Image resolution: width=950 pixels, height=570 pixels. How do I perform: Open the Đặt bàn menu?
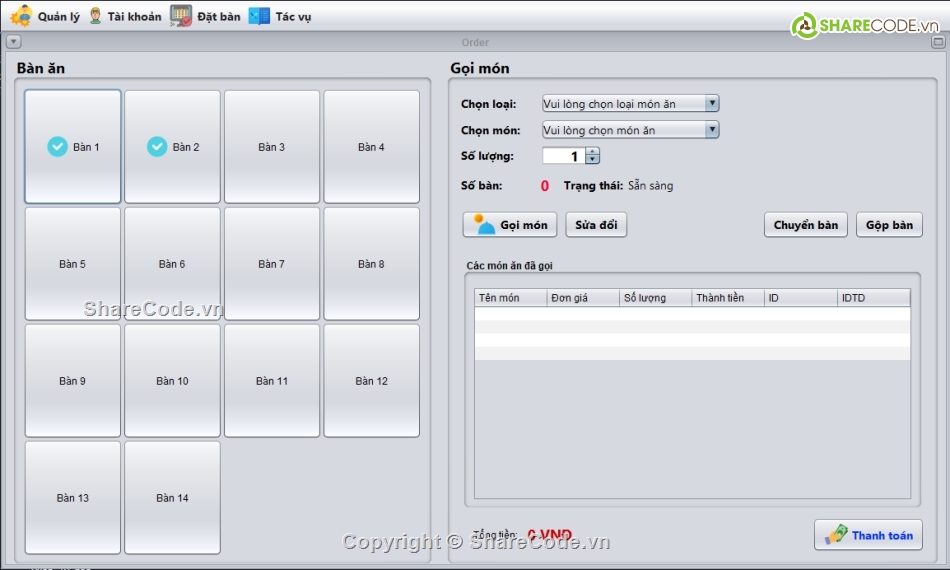[218, 16]
